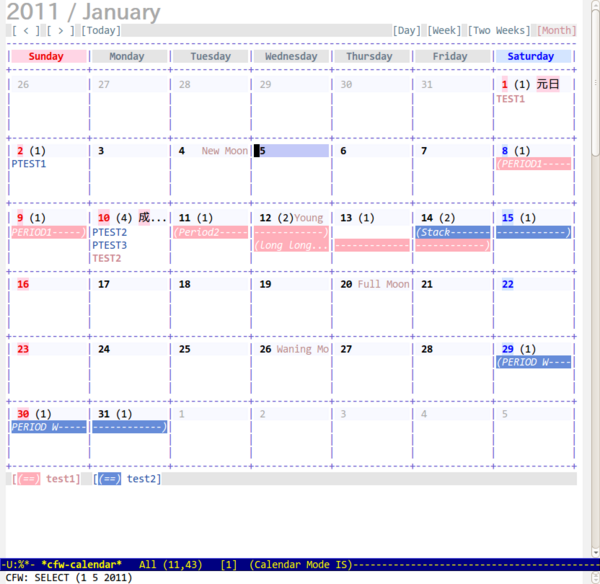Click the 2011 / January title
The image size is (600, 584).
pos(83,12)
